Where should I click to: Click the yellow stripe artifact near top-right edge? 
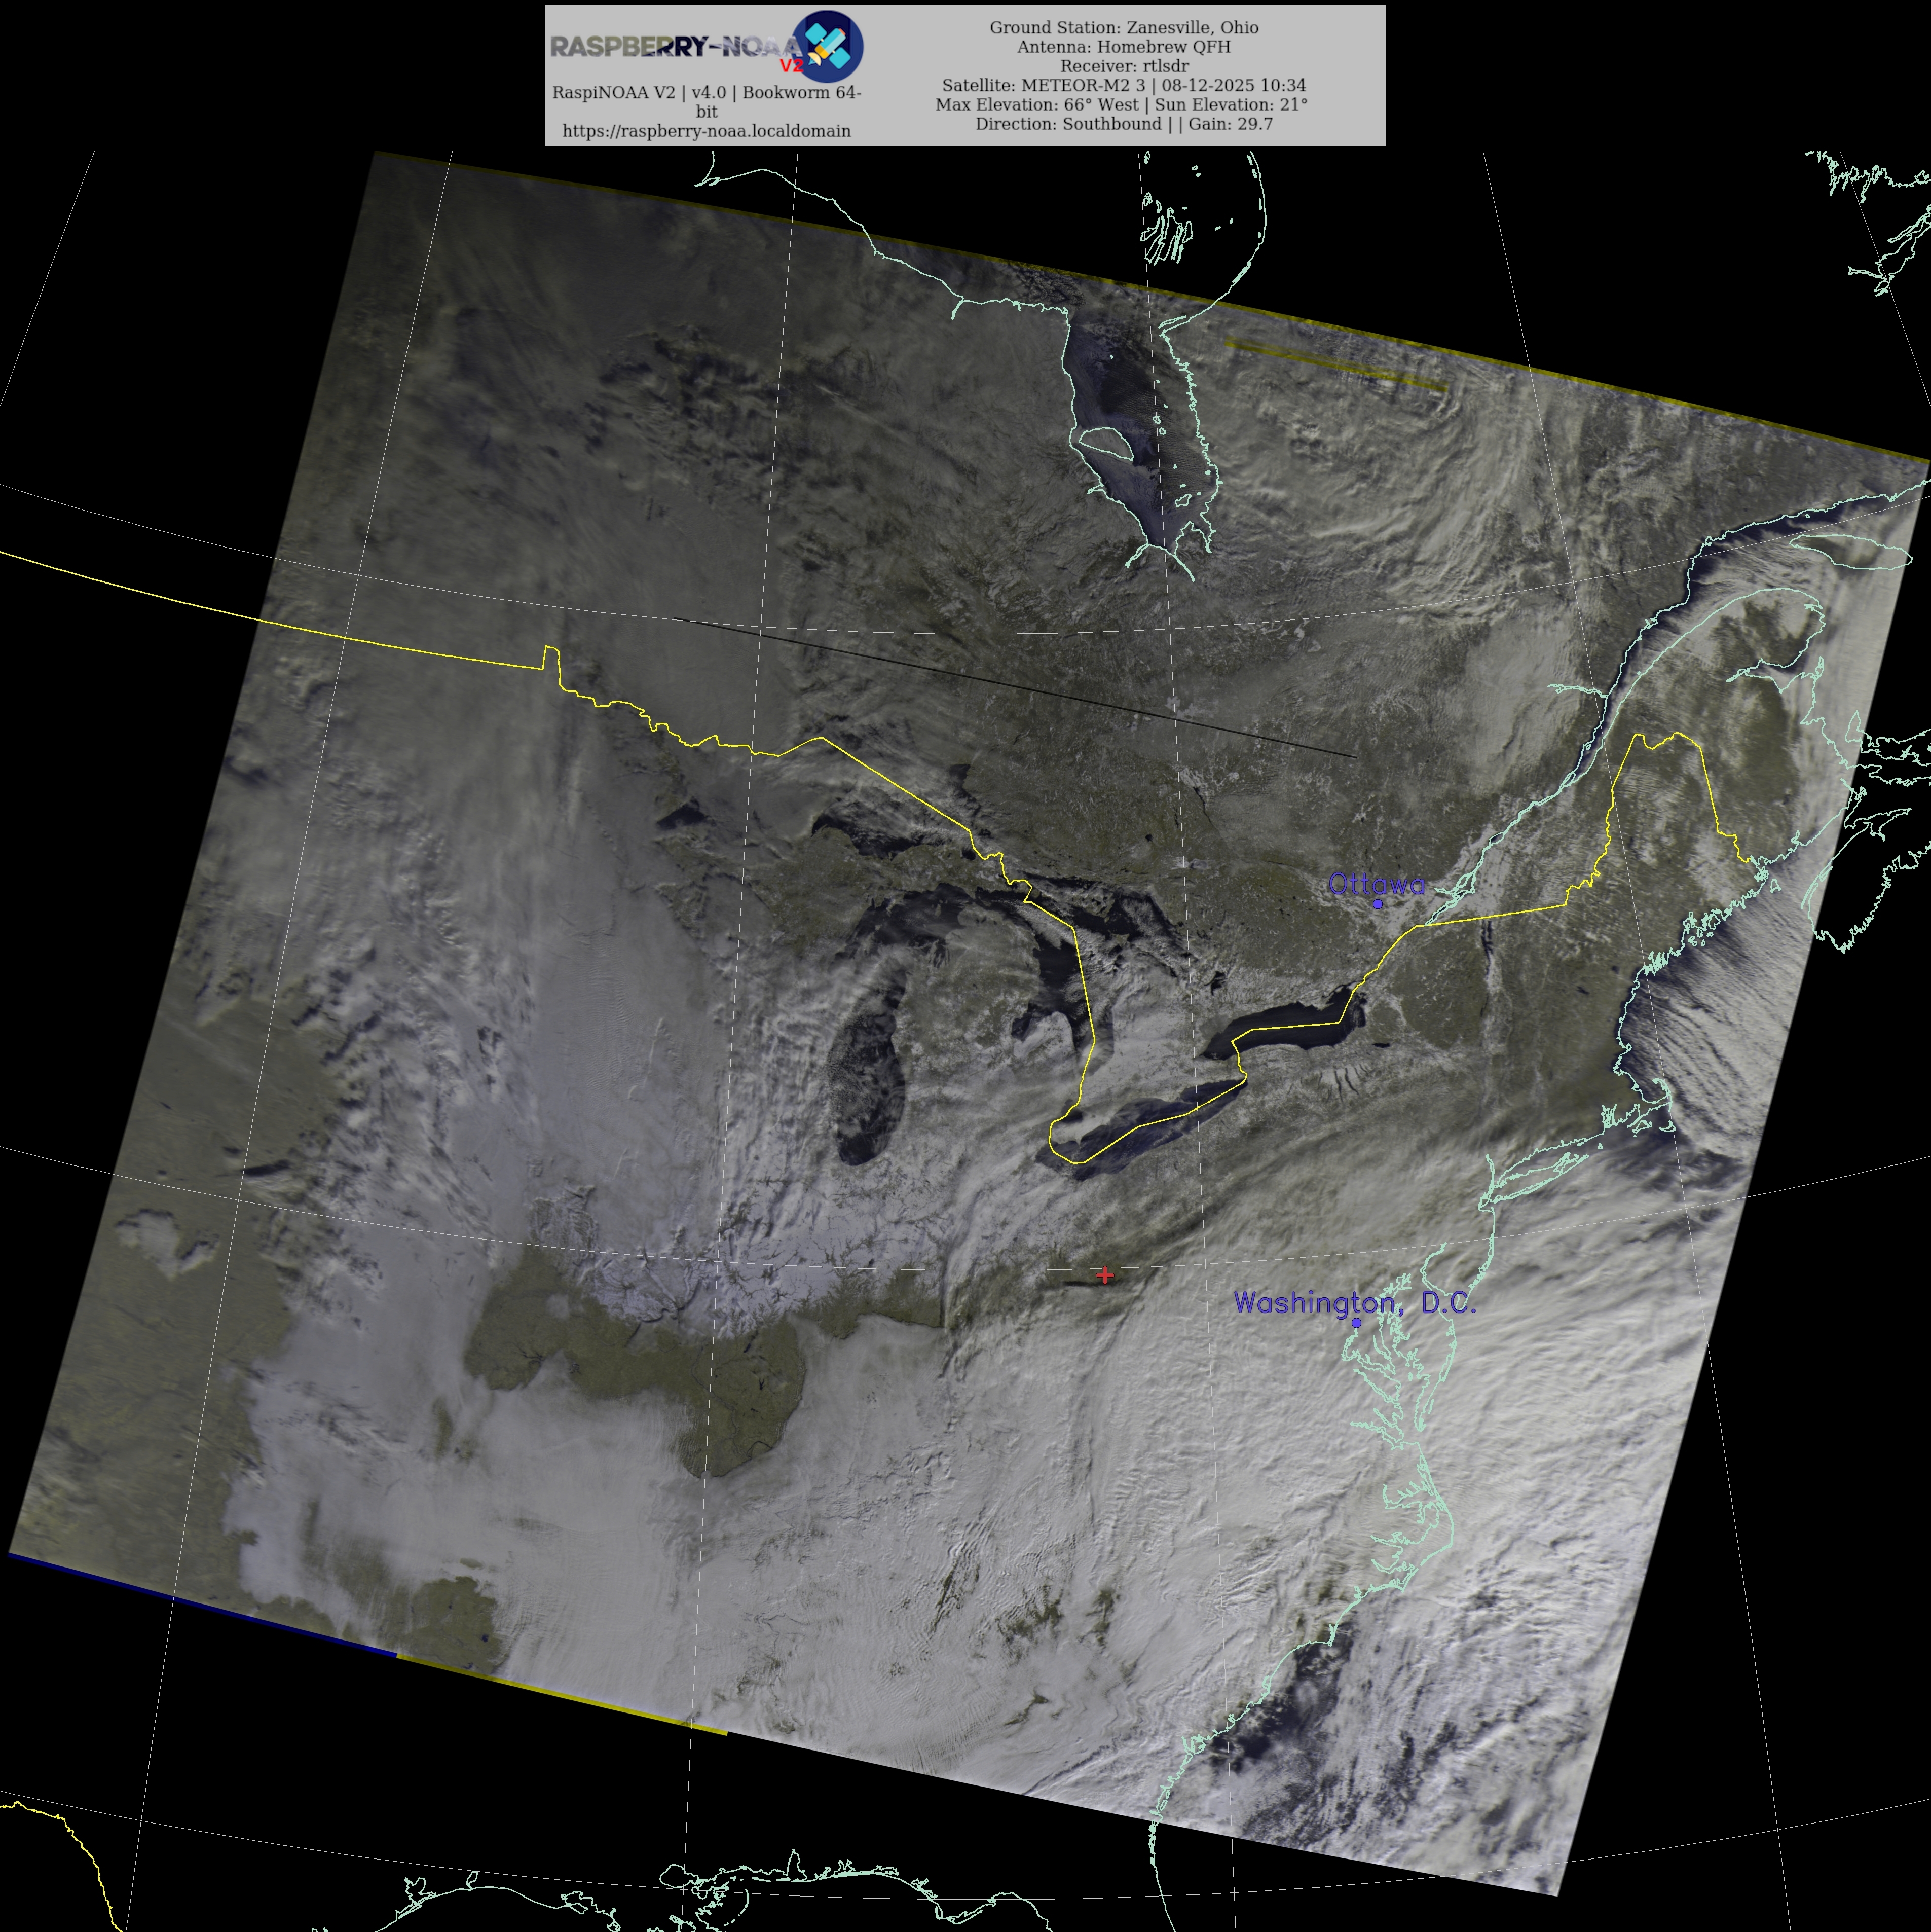(1335, 366)
